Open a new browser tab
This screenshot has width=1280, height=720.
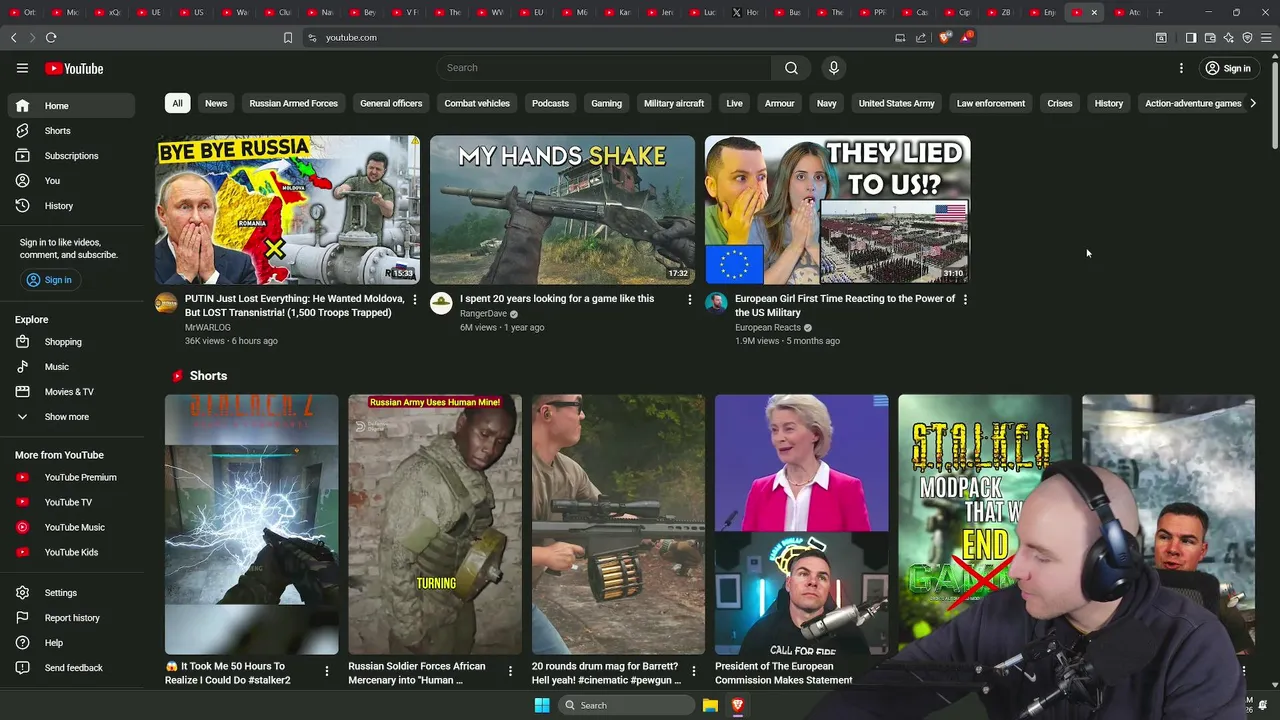point(1159,12)
